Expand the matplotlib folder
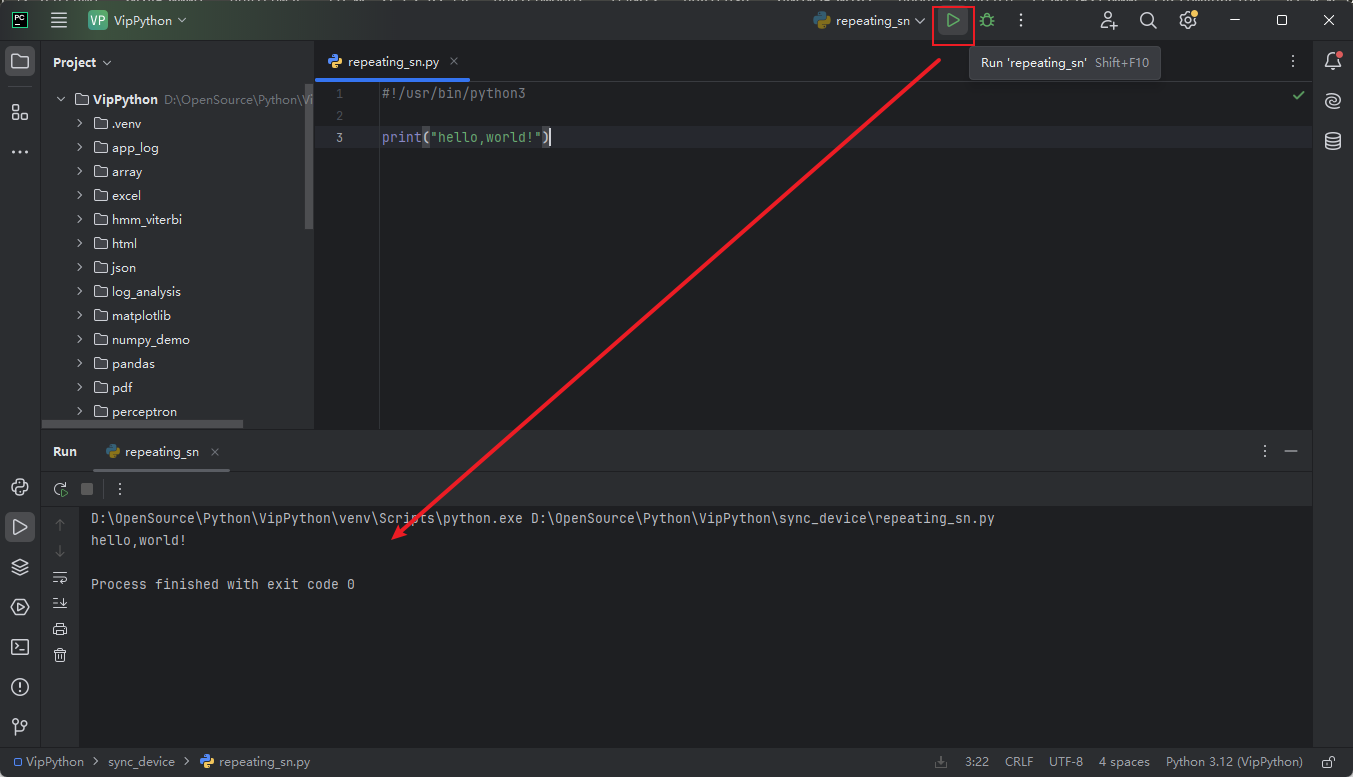This screenshot has width=1353, height=777. point(80,315)
